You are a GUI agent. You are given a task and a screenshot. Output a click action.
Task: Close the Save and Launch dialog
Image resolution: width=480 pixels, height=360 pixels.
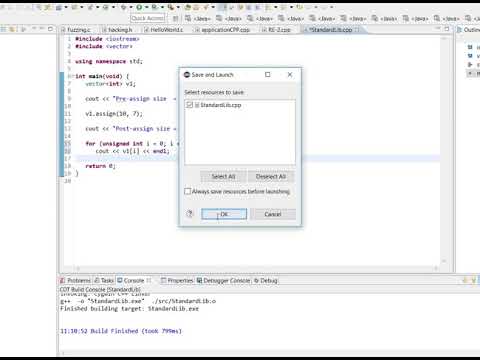tap(290, 75)
